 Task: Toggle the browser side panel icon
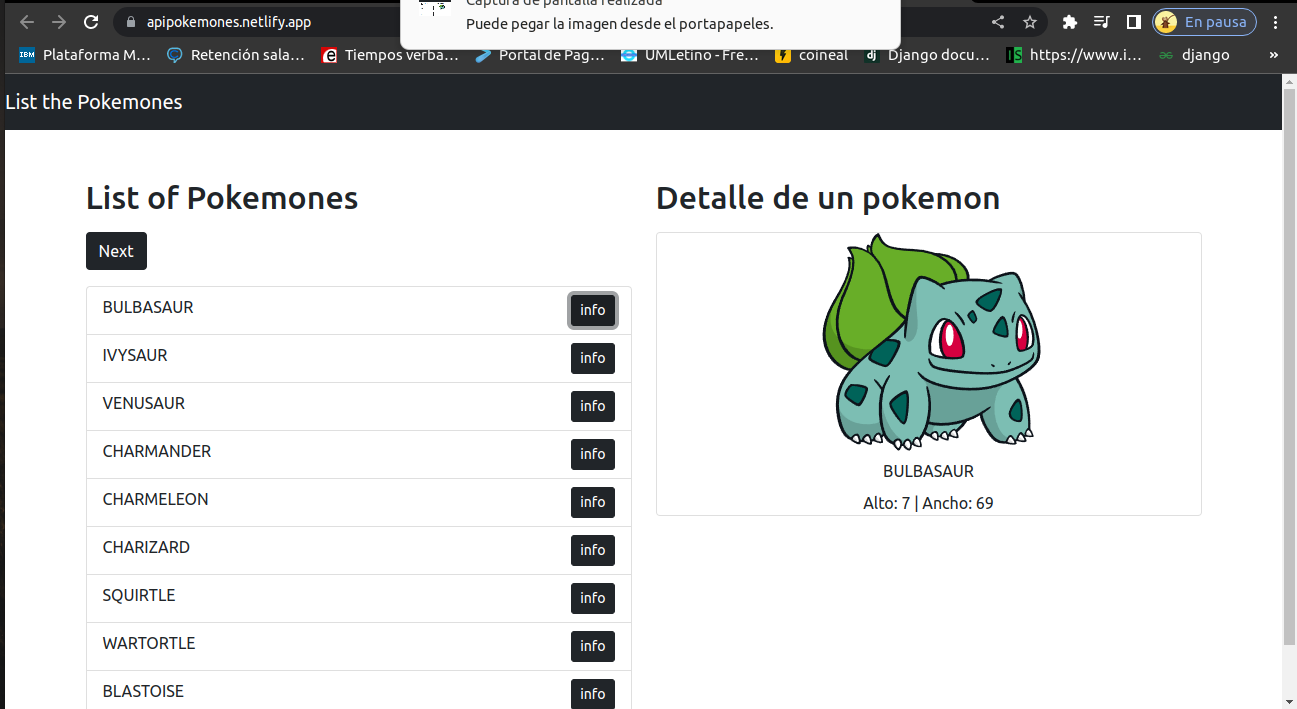(x=1134, y=22)
